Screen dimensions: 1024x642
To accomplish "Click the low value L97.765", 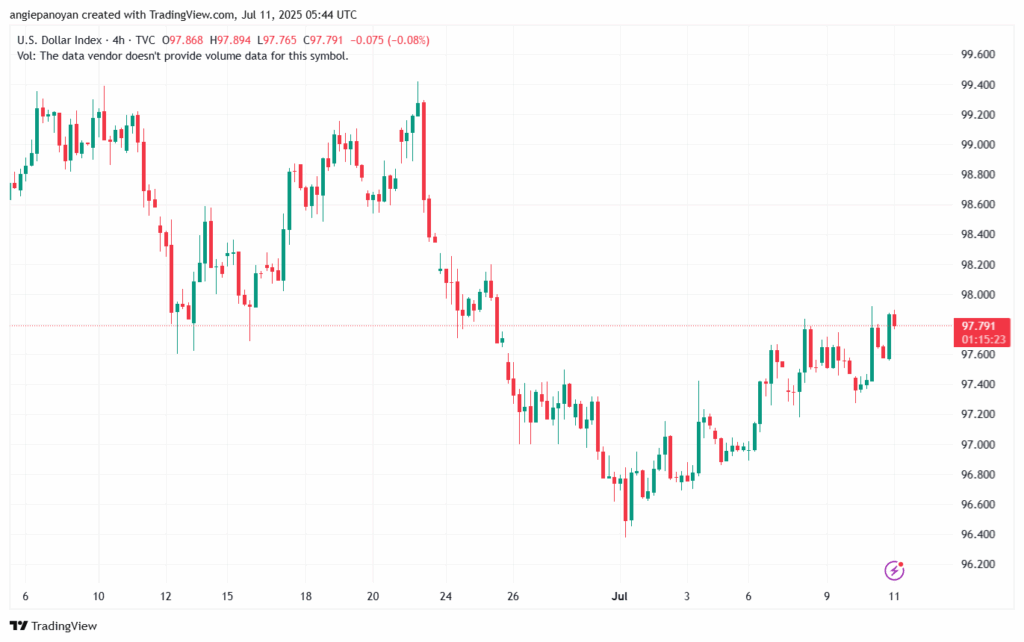I will click(x=276, y=40).
